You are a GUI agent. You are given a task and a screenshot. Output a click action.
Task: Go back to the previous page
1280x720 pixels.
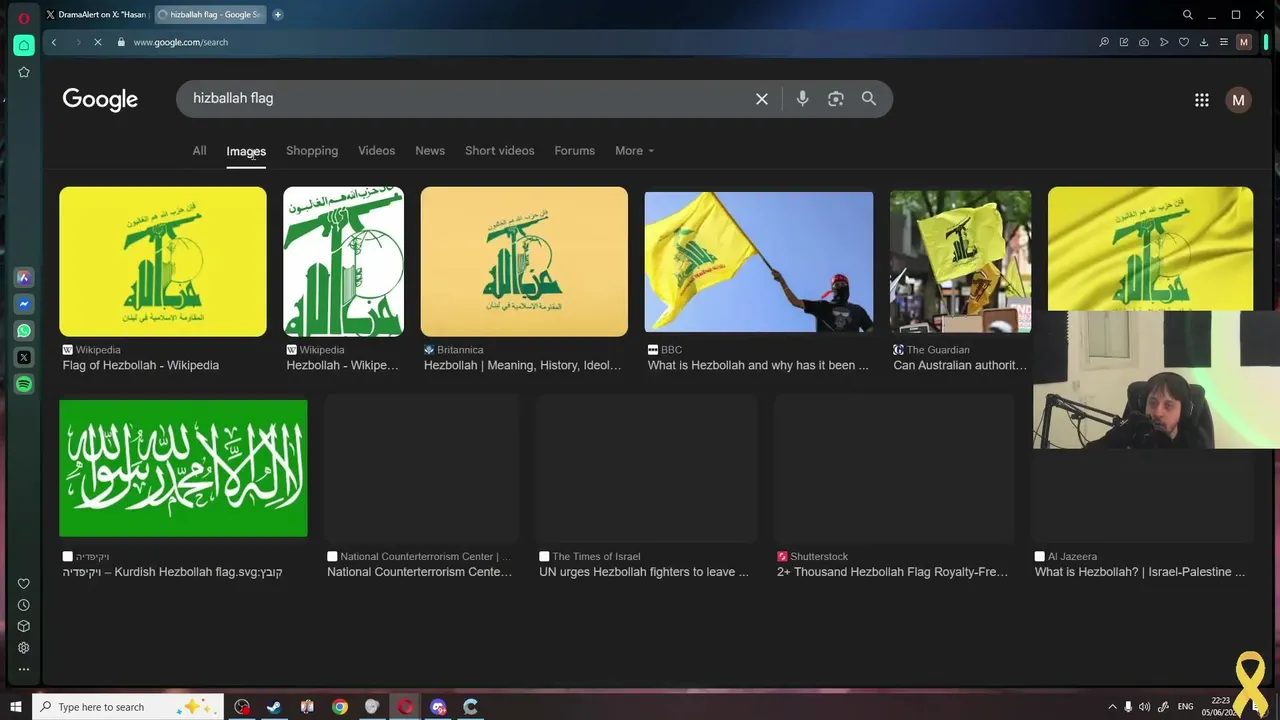point(54,42)
